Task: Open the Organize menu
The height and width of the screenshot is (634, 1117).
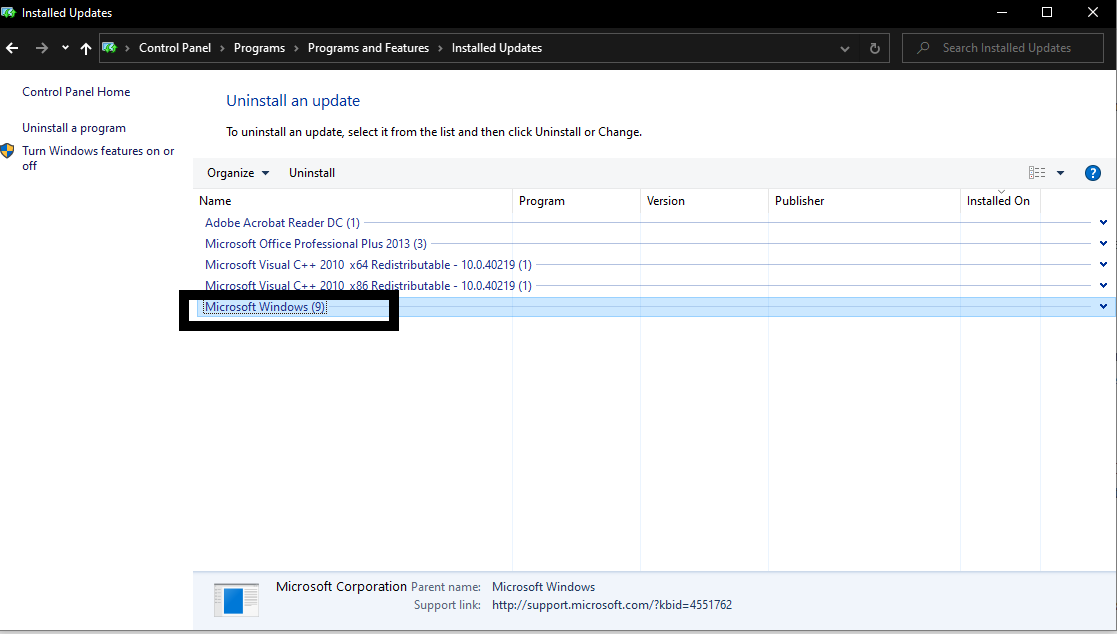Action: tap(238, 173)
